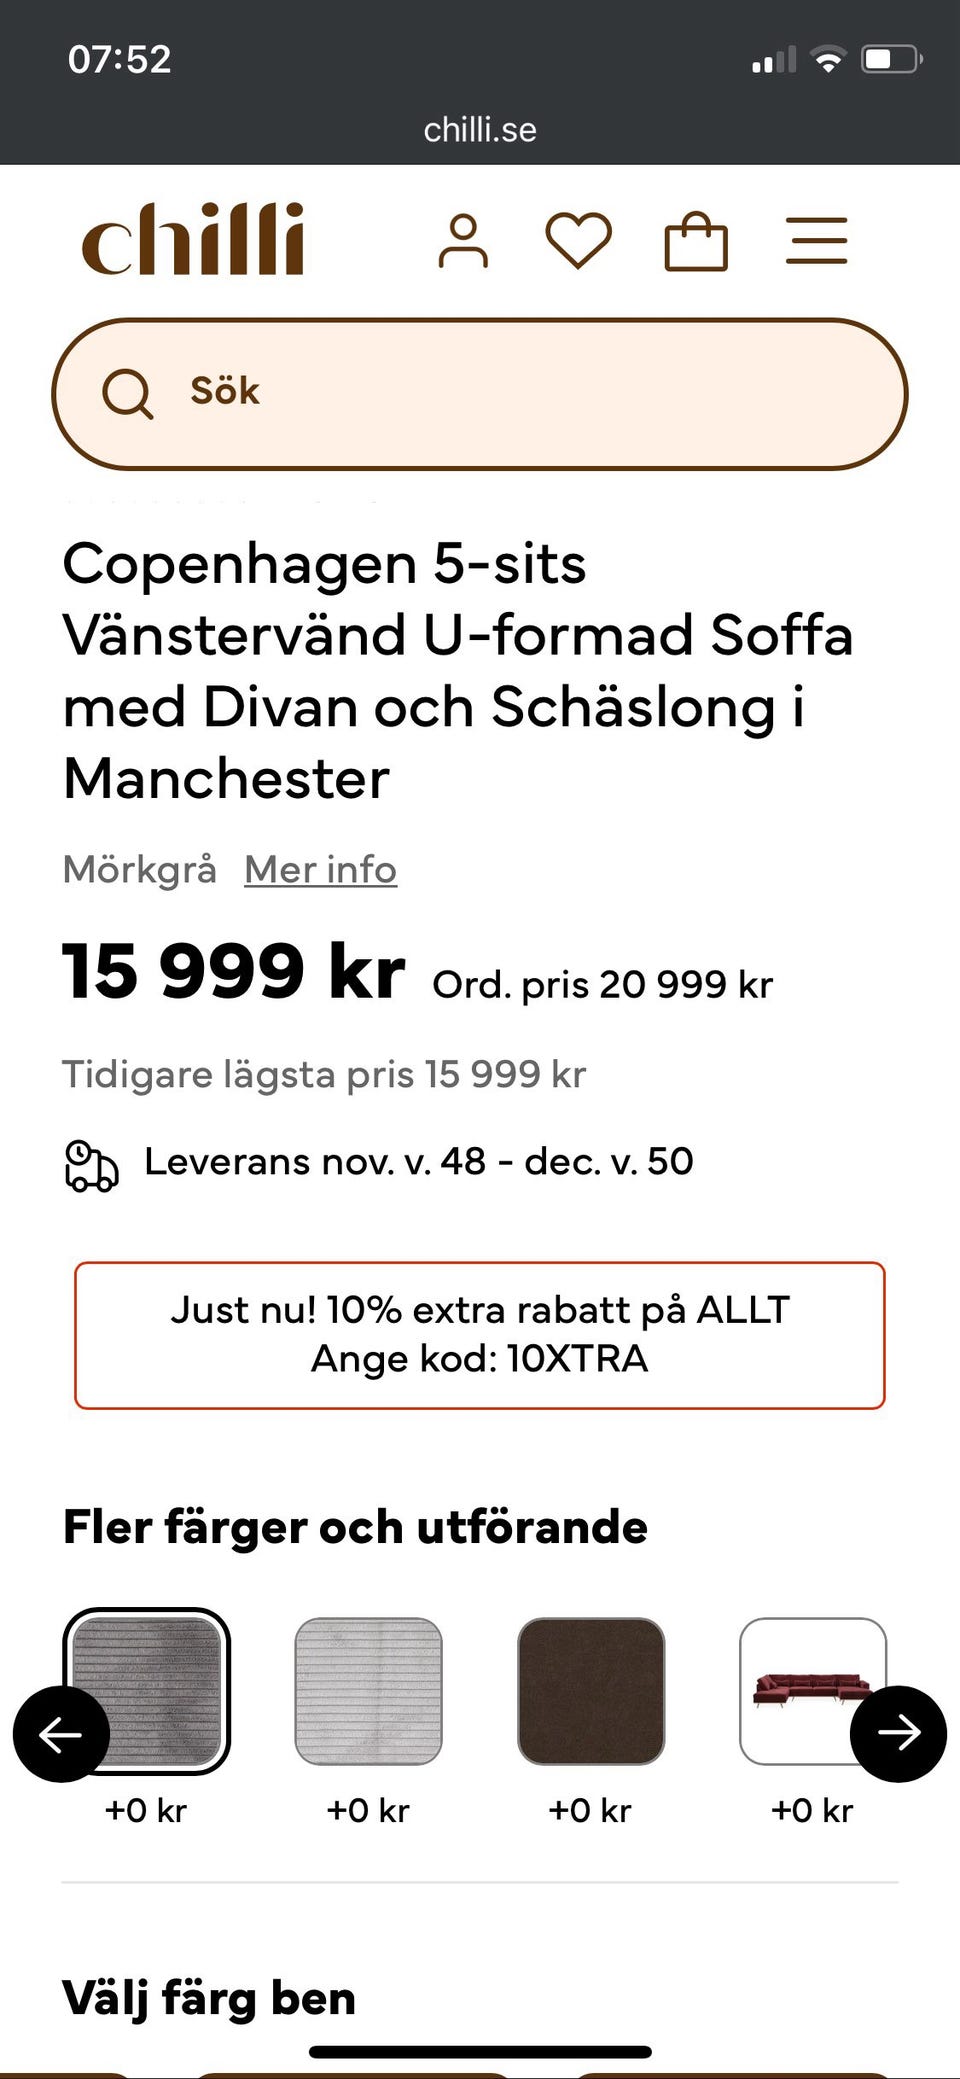Image resolution: width=960 pixels, height=2079 pixels.
Task: Tap the delivery truck icon
Action: pyautogui.click(x=91, y=1165)
